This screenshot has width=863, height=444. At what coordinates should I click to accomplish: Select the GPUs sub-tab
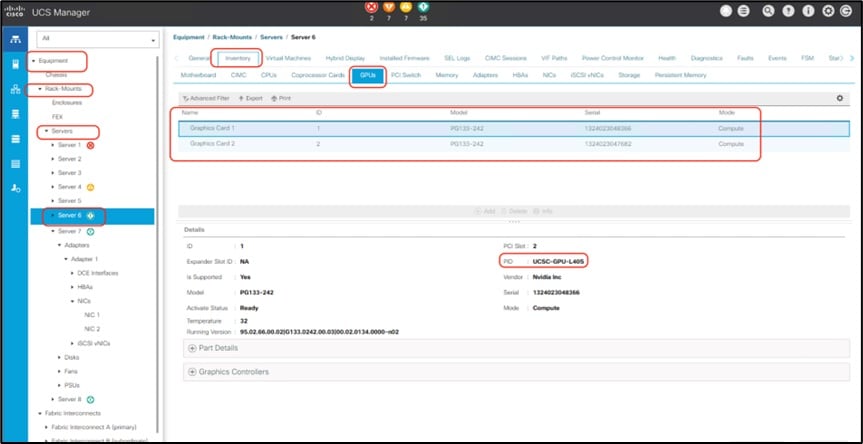368,75
